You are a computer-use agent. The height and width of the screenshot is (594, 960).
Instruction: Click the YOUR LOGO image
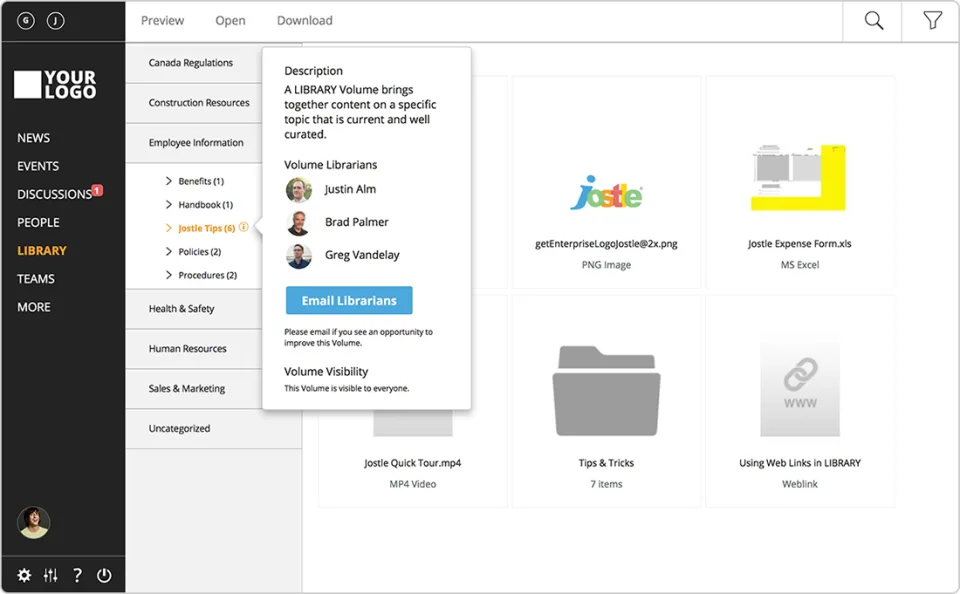55,85
